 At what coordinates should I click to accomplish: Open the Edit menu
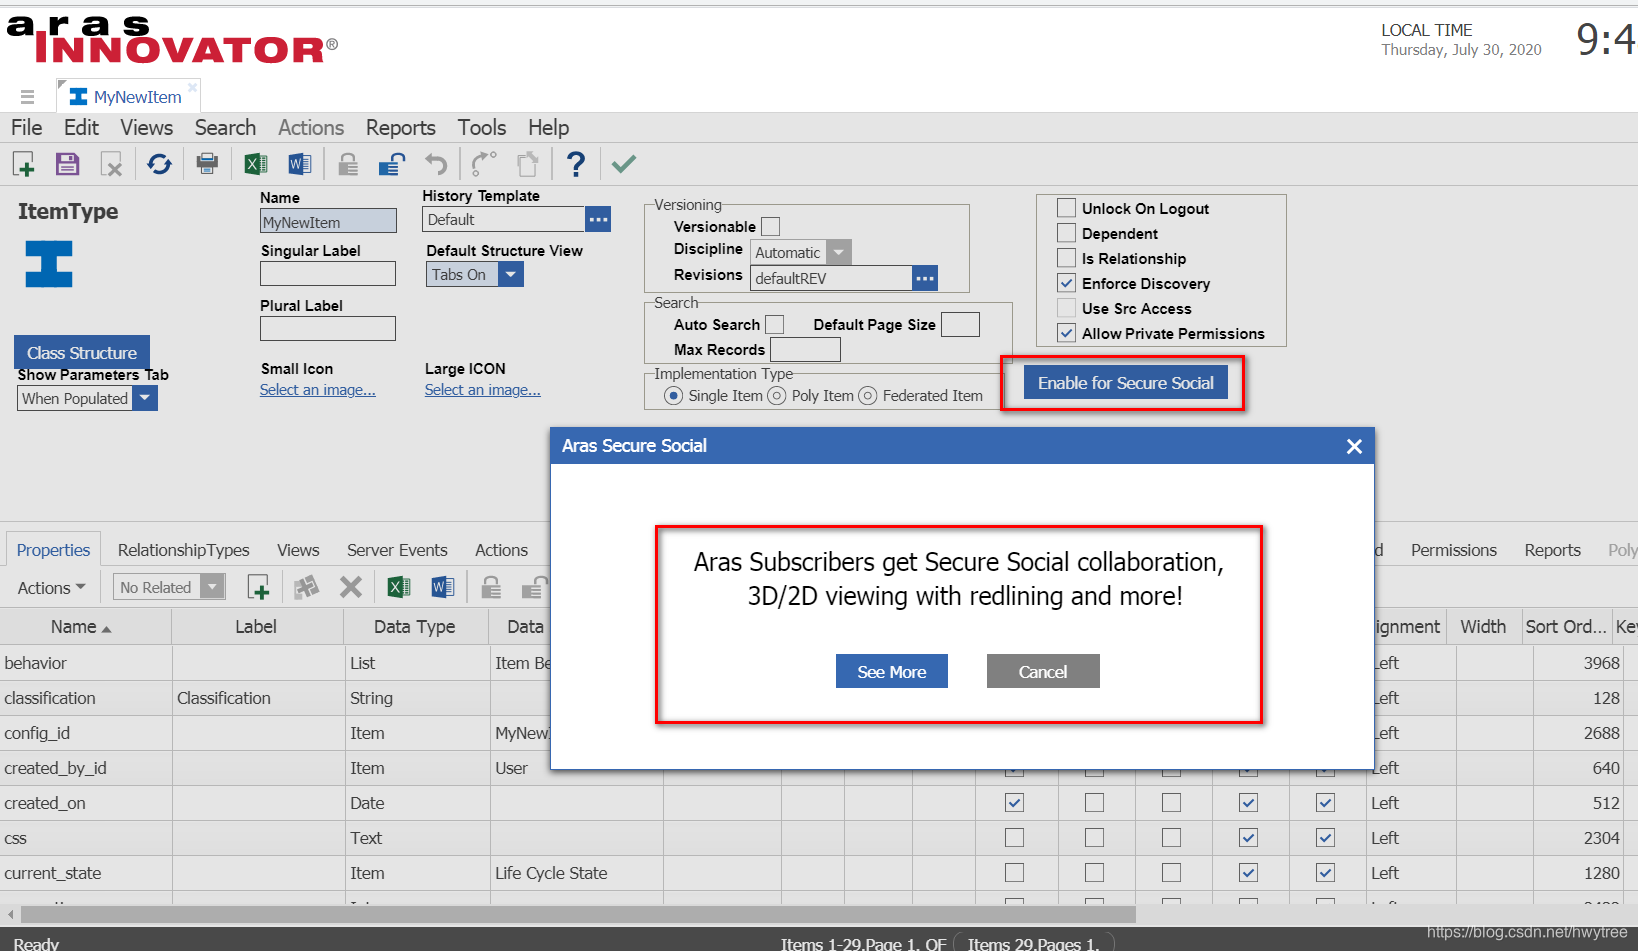click(x=81, y=128)
